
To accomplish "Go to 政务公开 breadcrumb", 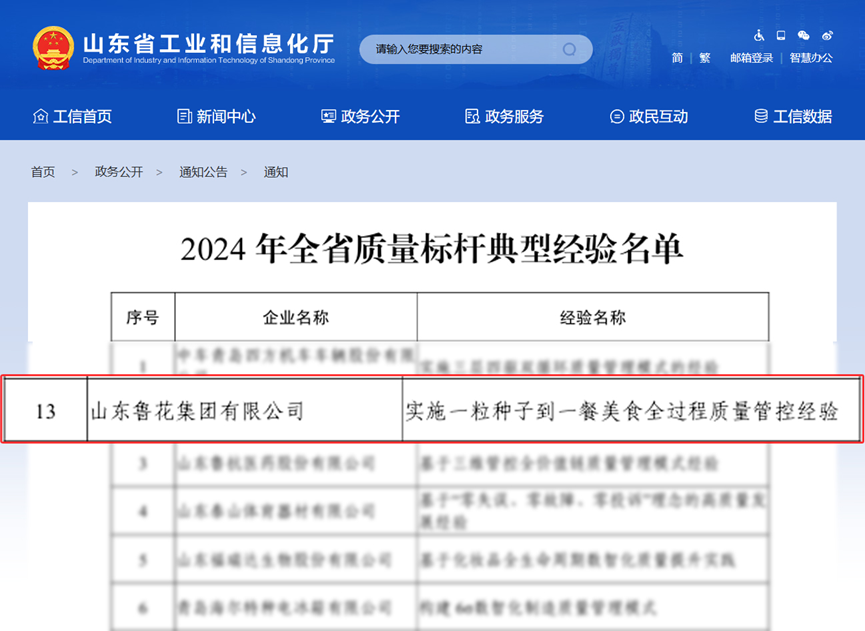I will pos(119,172).
